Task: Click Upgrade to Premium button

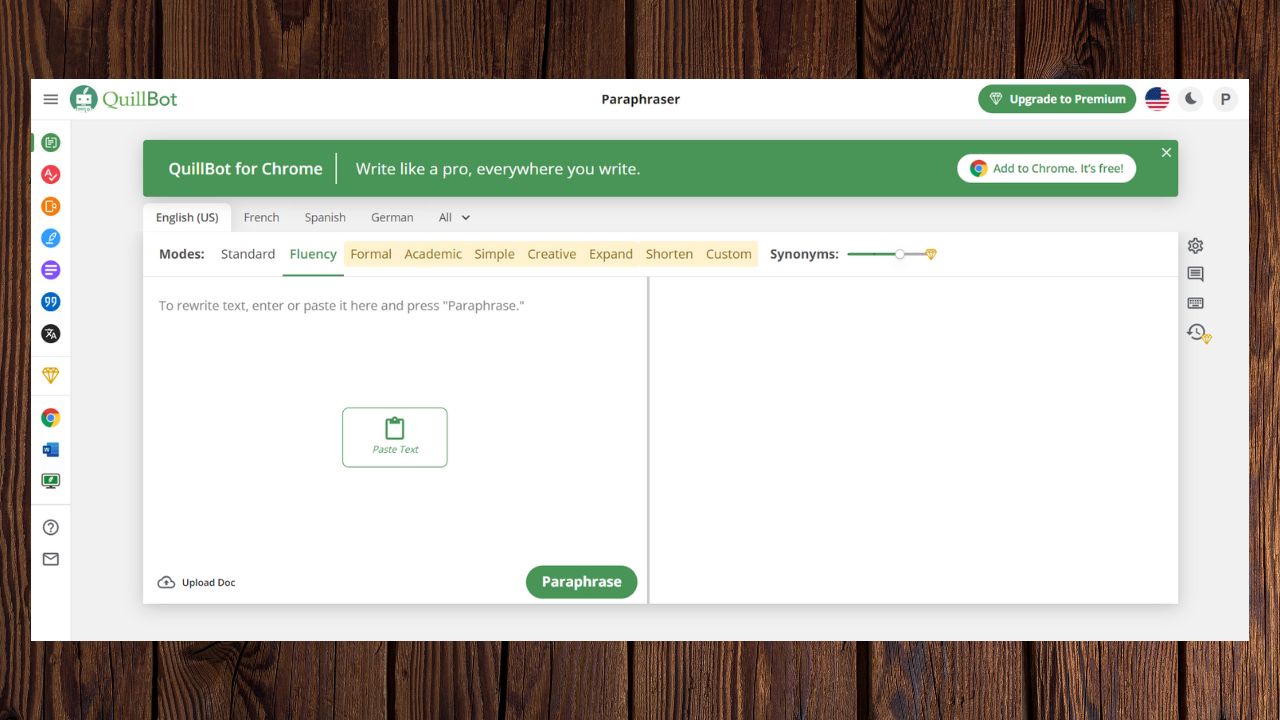Action: (1057, 99)
